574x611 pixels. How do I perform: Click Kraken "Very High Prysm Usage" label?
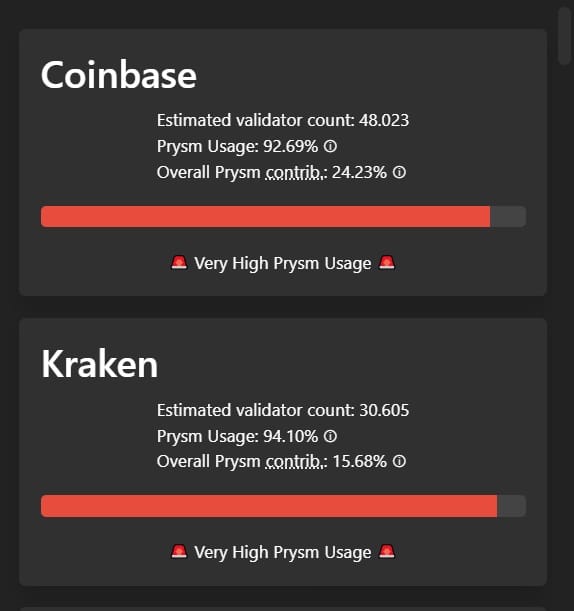[283, 553]
